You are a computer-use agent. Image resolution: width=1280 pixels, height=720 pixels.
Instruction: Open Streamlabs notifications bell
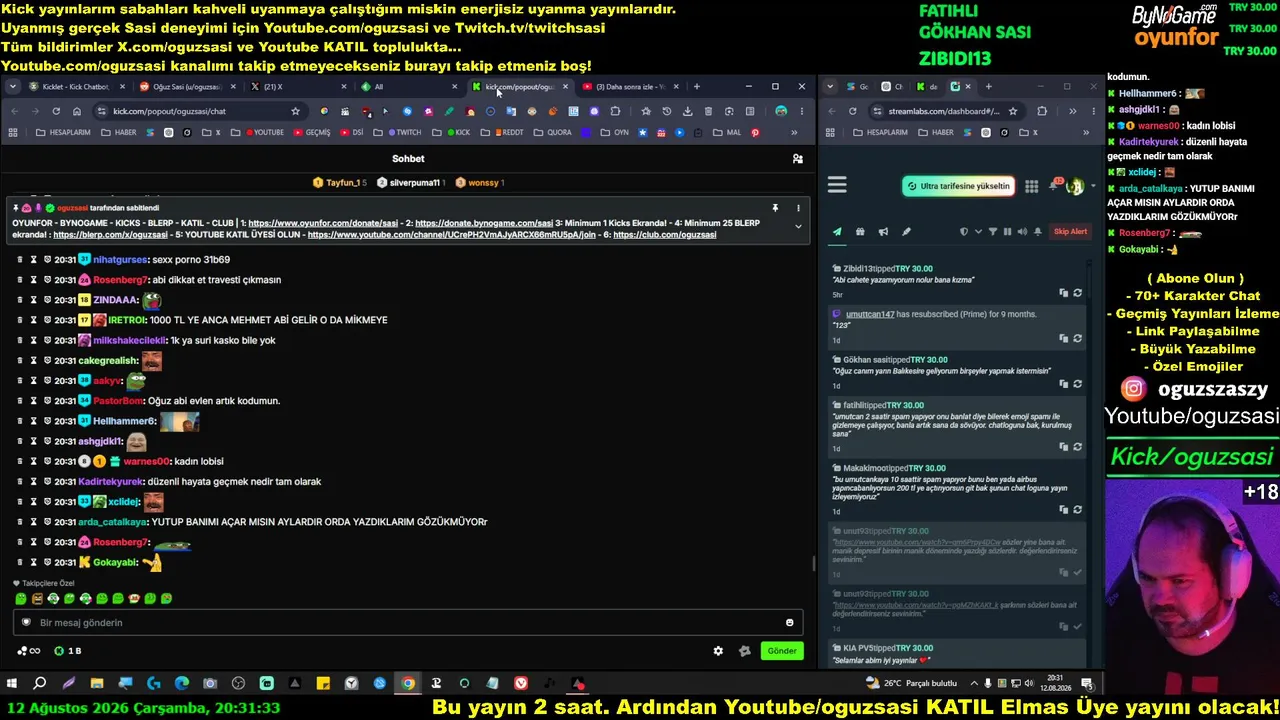(1054, 185)
